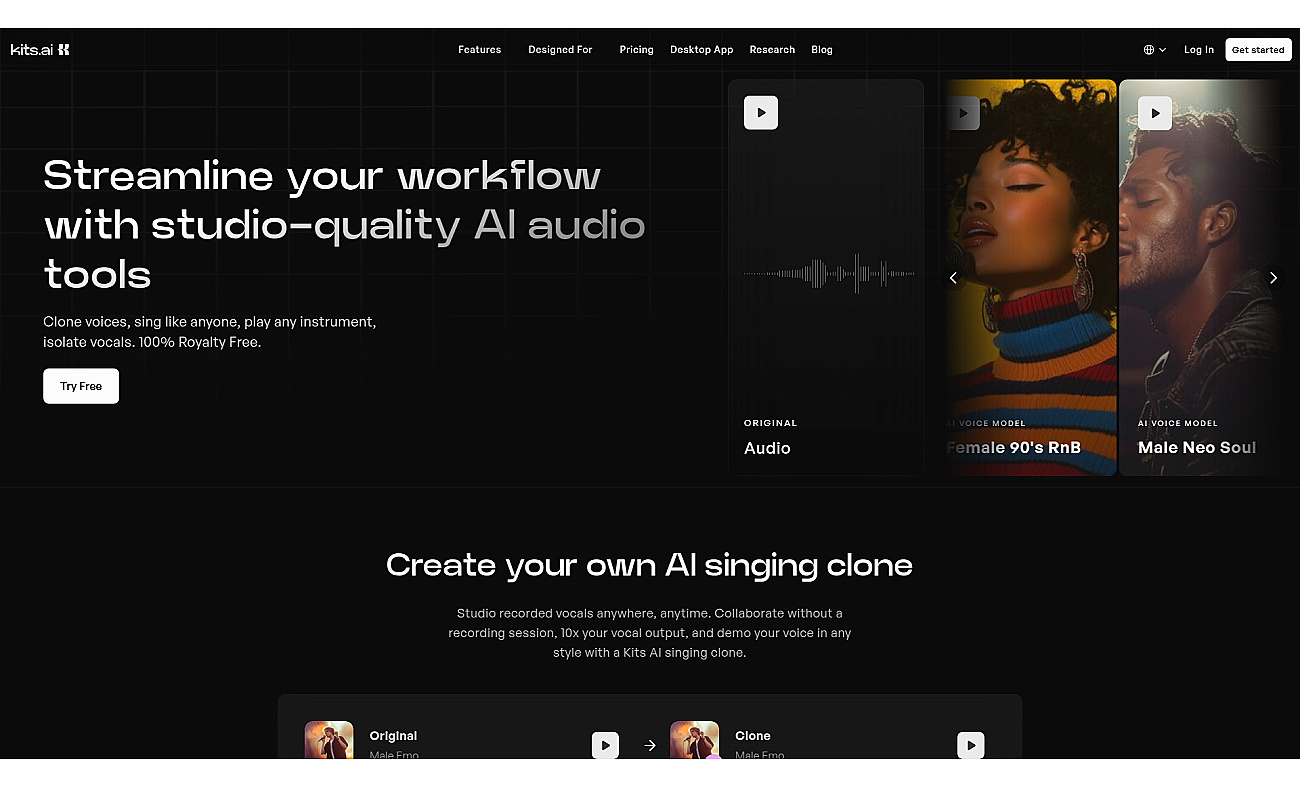Image resolution: width=1300 pixels, height=788 pixels.
Task: Open the language globe selector
Action: coord(1155,50)
